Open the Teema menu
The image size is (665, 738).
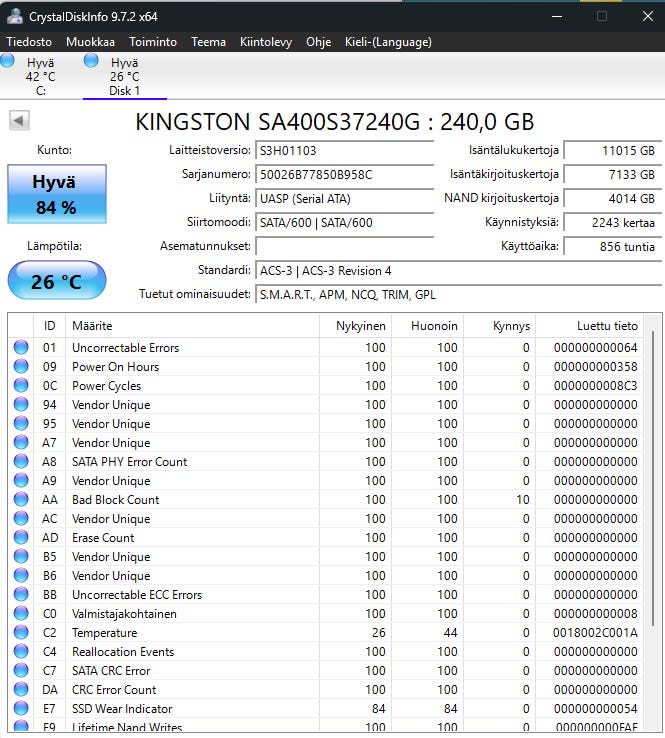point(208,42)
